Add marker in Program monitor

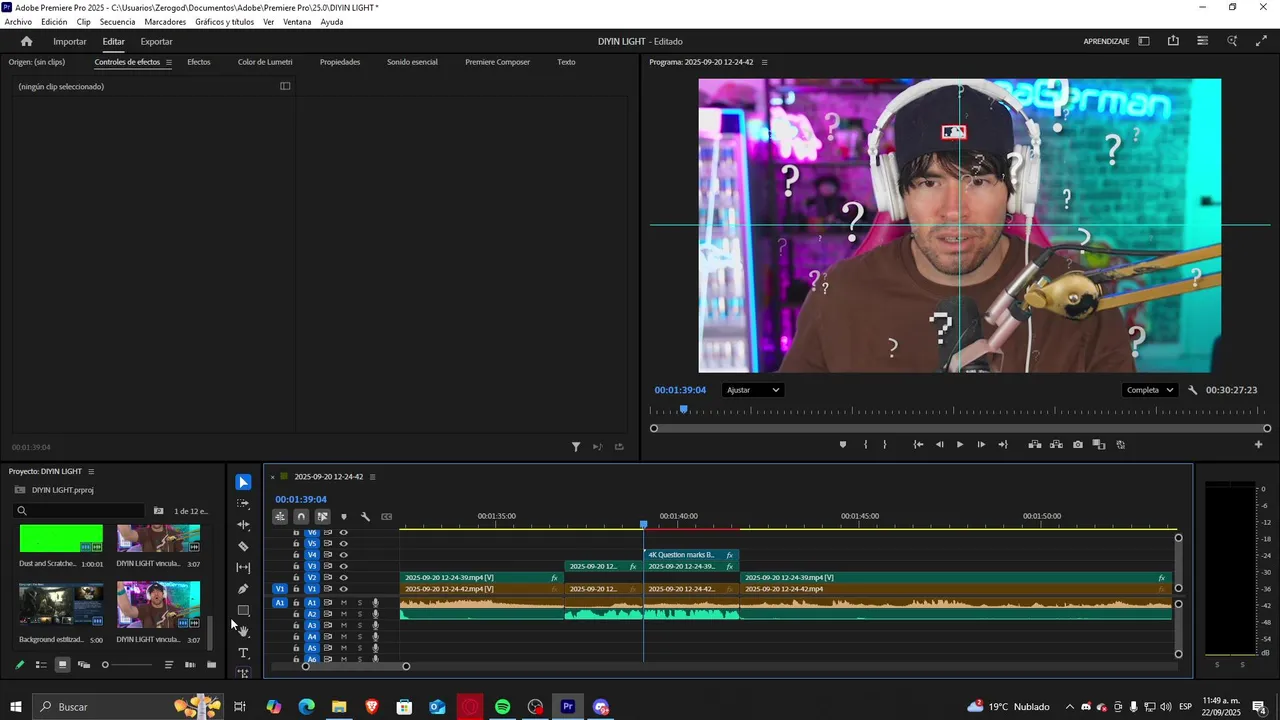[x=843, y=445]
